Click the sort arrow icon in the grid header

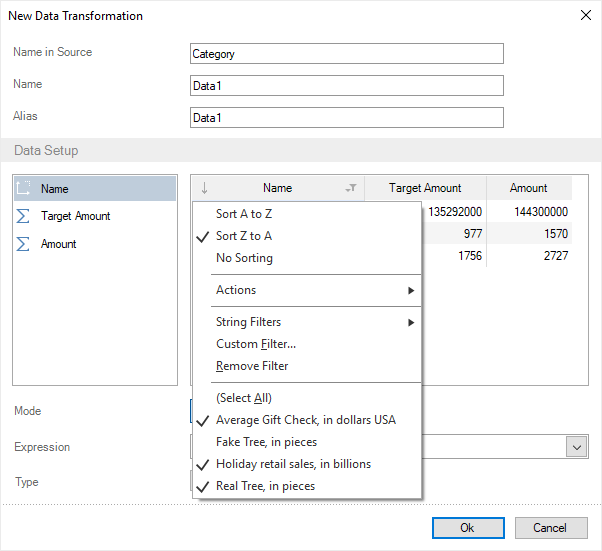[x=204, y=188]
